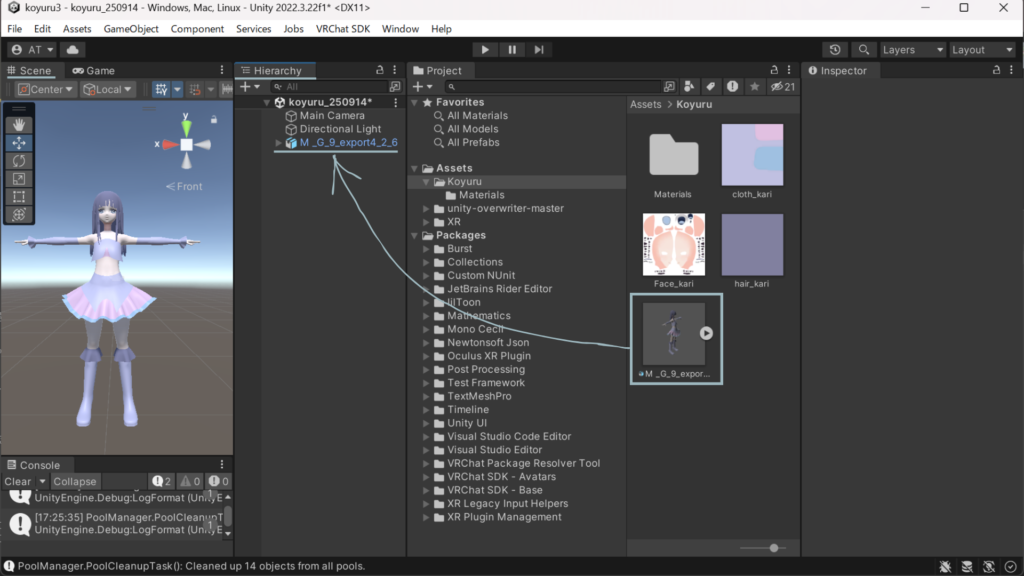The height and width of the screenshot is (576, 1024).
Task: Open the Layout dropdown
Action: coord(981,49)
